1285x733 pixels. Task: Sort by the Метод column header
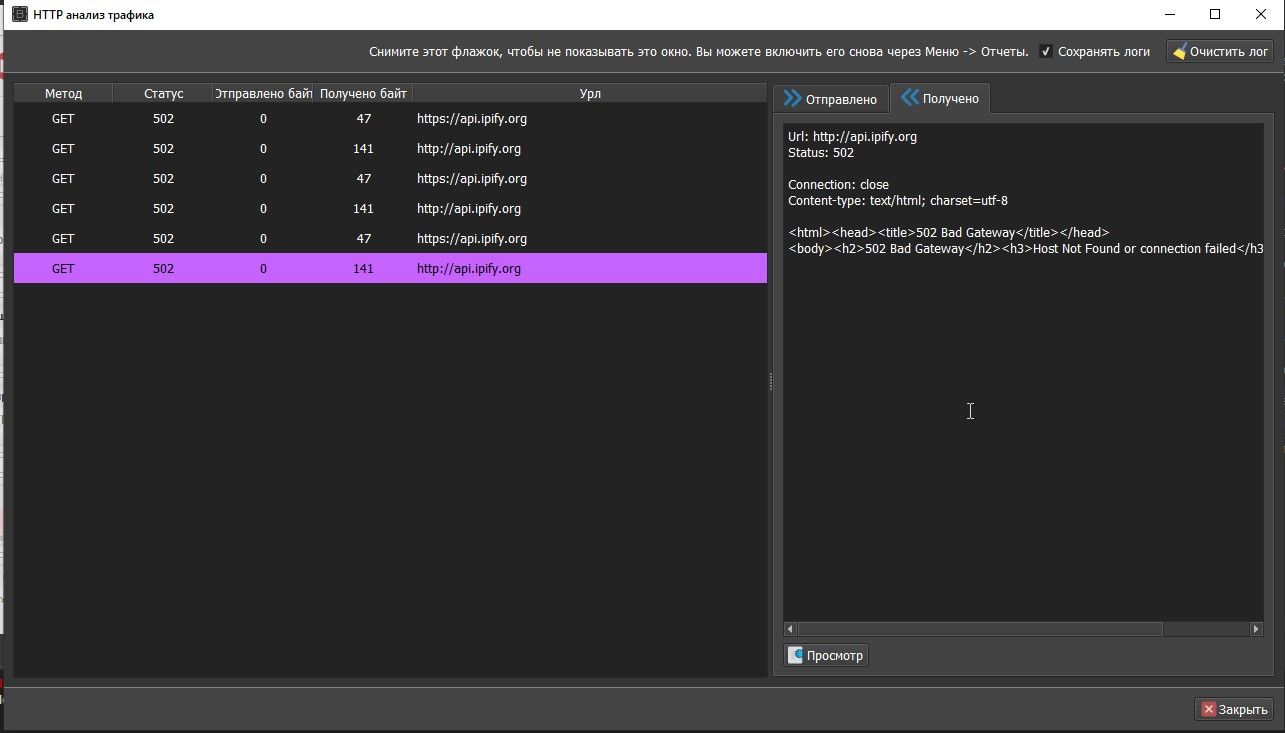pyautogui.click(x=63, y=94)
